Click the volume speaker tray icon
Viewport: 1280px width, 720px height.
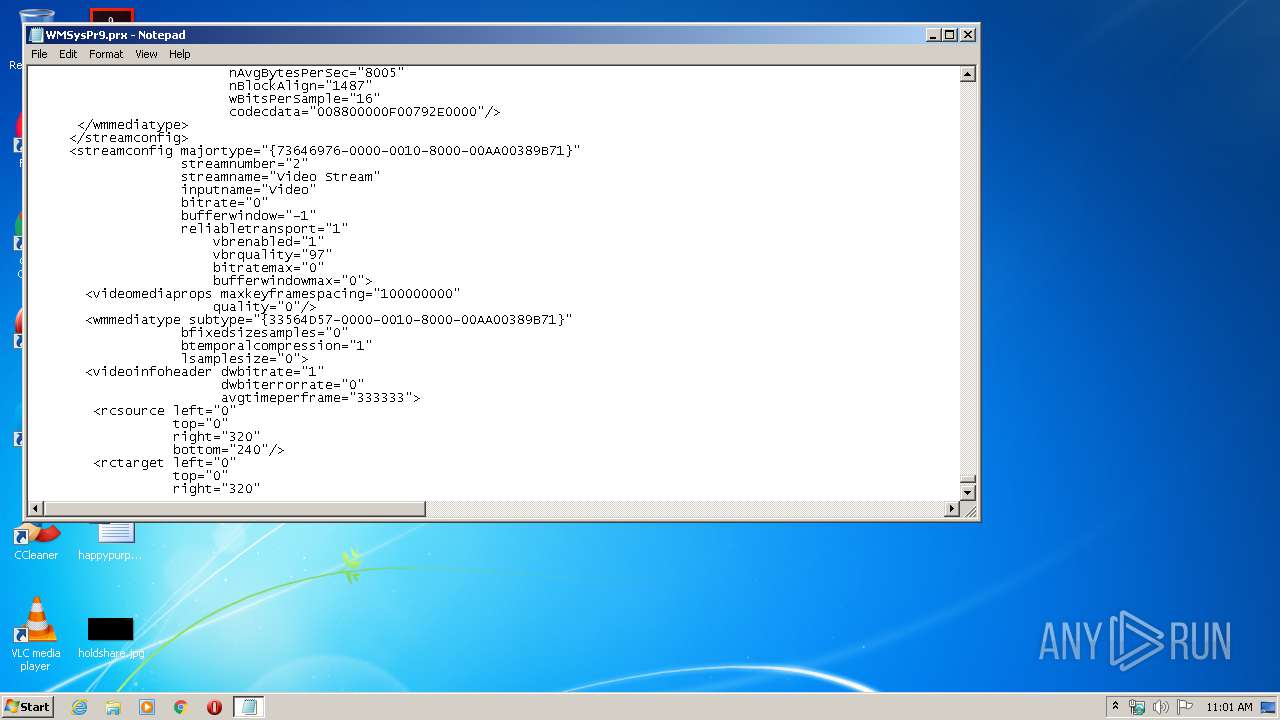[x=1161, y=707]
